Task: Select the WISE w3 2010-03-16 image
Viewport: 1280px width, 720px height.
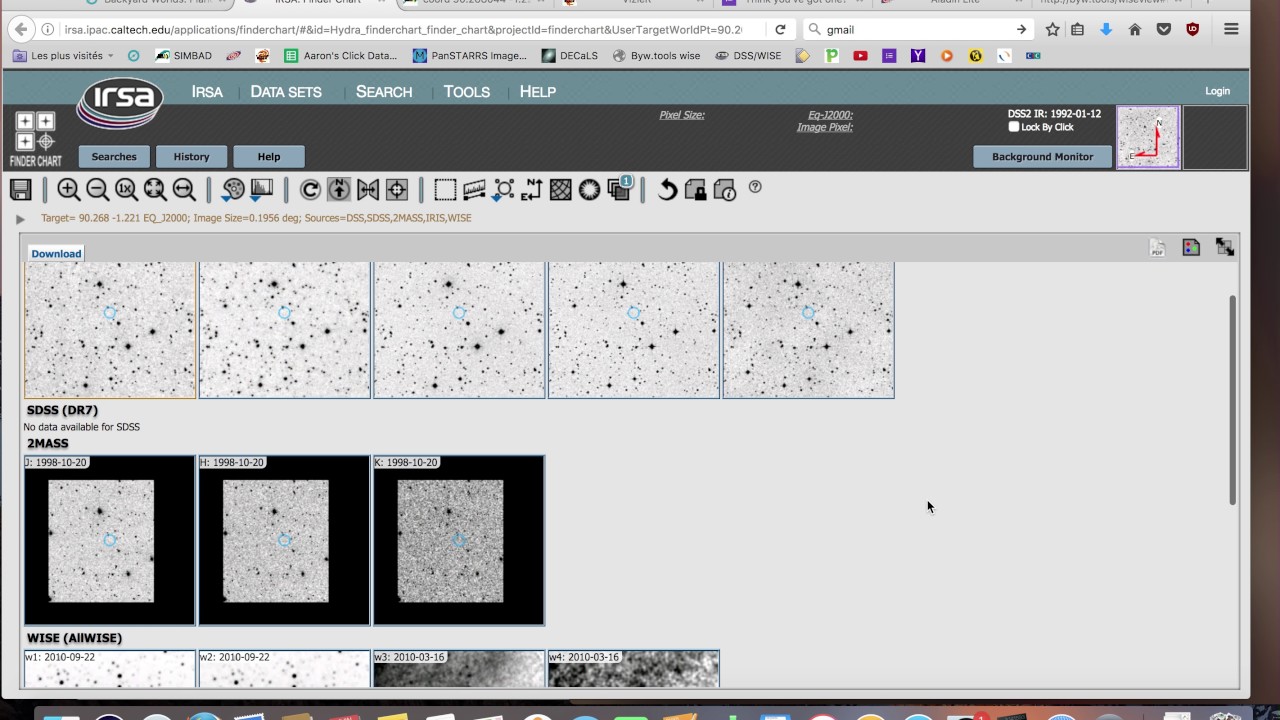Action: (x=459, y=668)
